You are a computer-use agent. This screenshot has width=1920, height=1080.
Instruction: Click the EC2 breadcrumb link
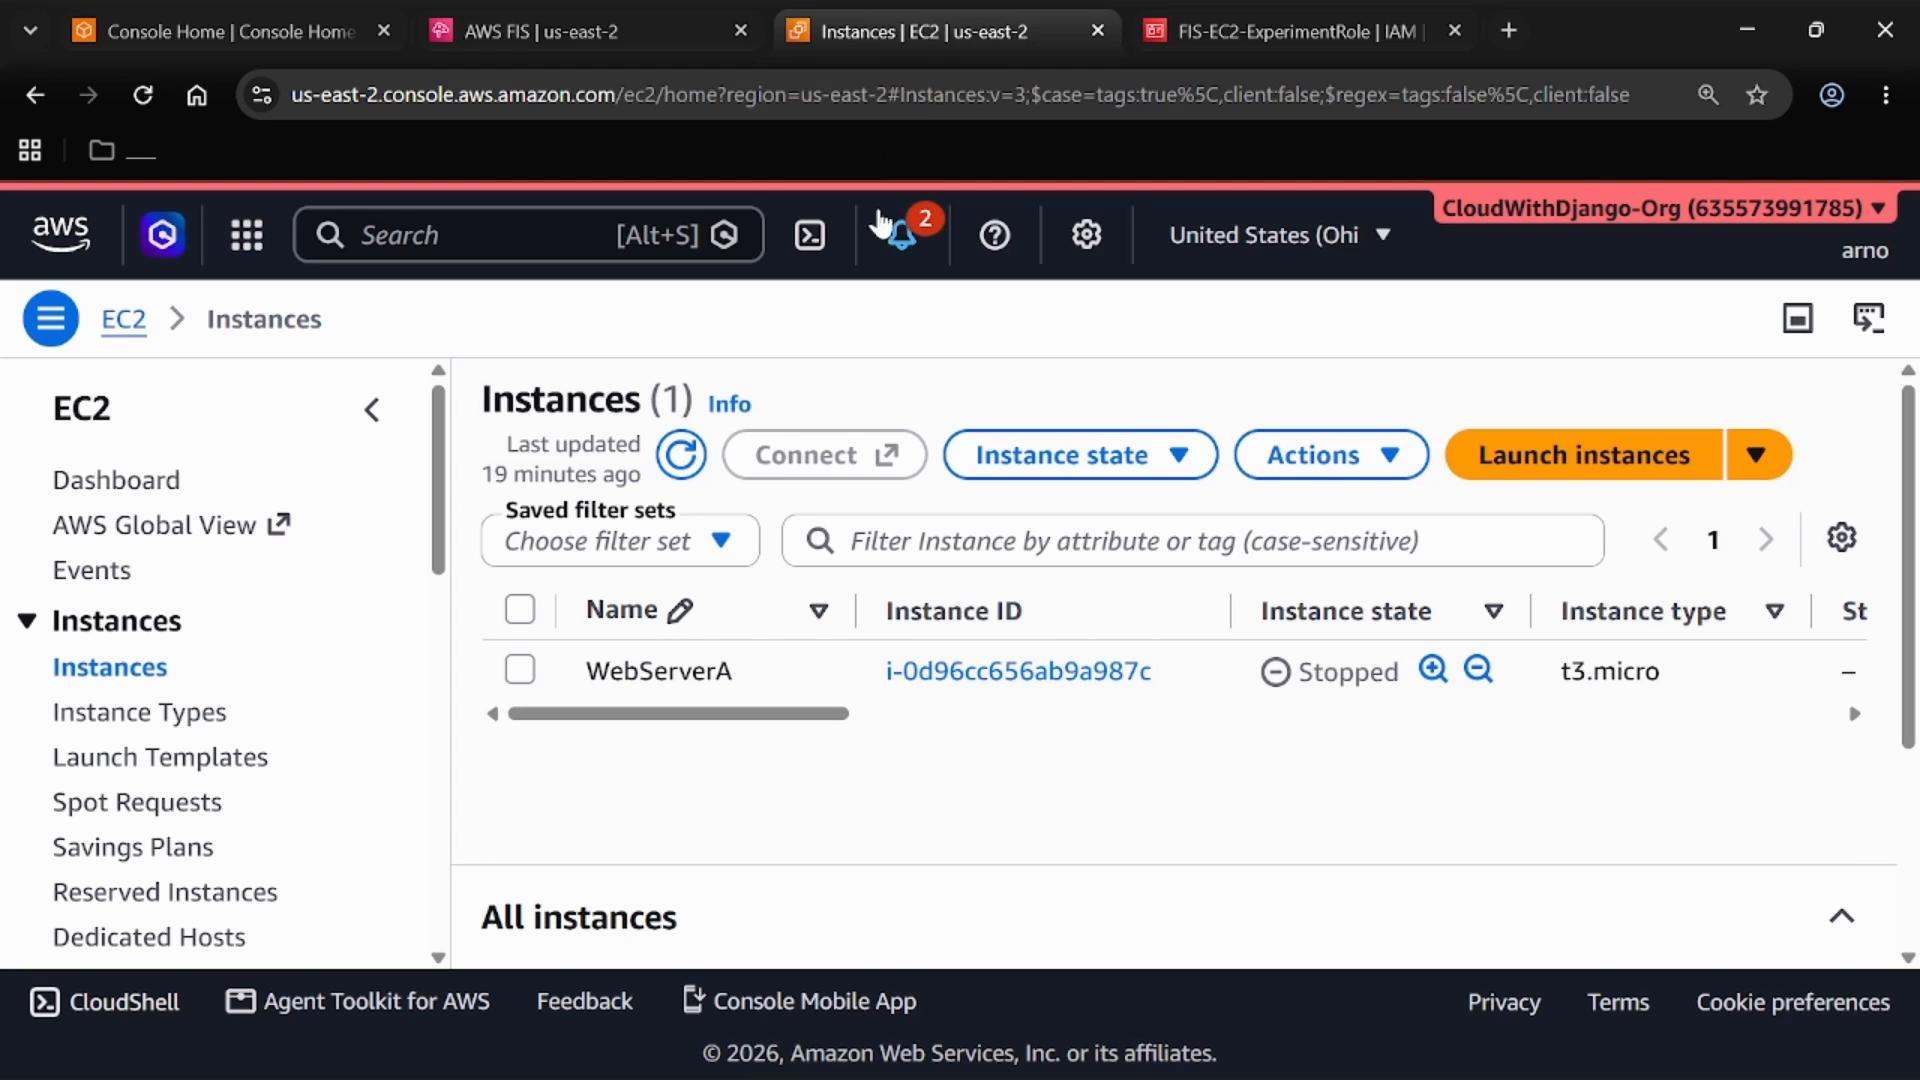(124, 319)
